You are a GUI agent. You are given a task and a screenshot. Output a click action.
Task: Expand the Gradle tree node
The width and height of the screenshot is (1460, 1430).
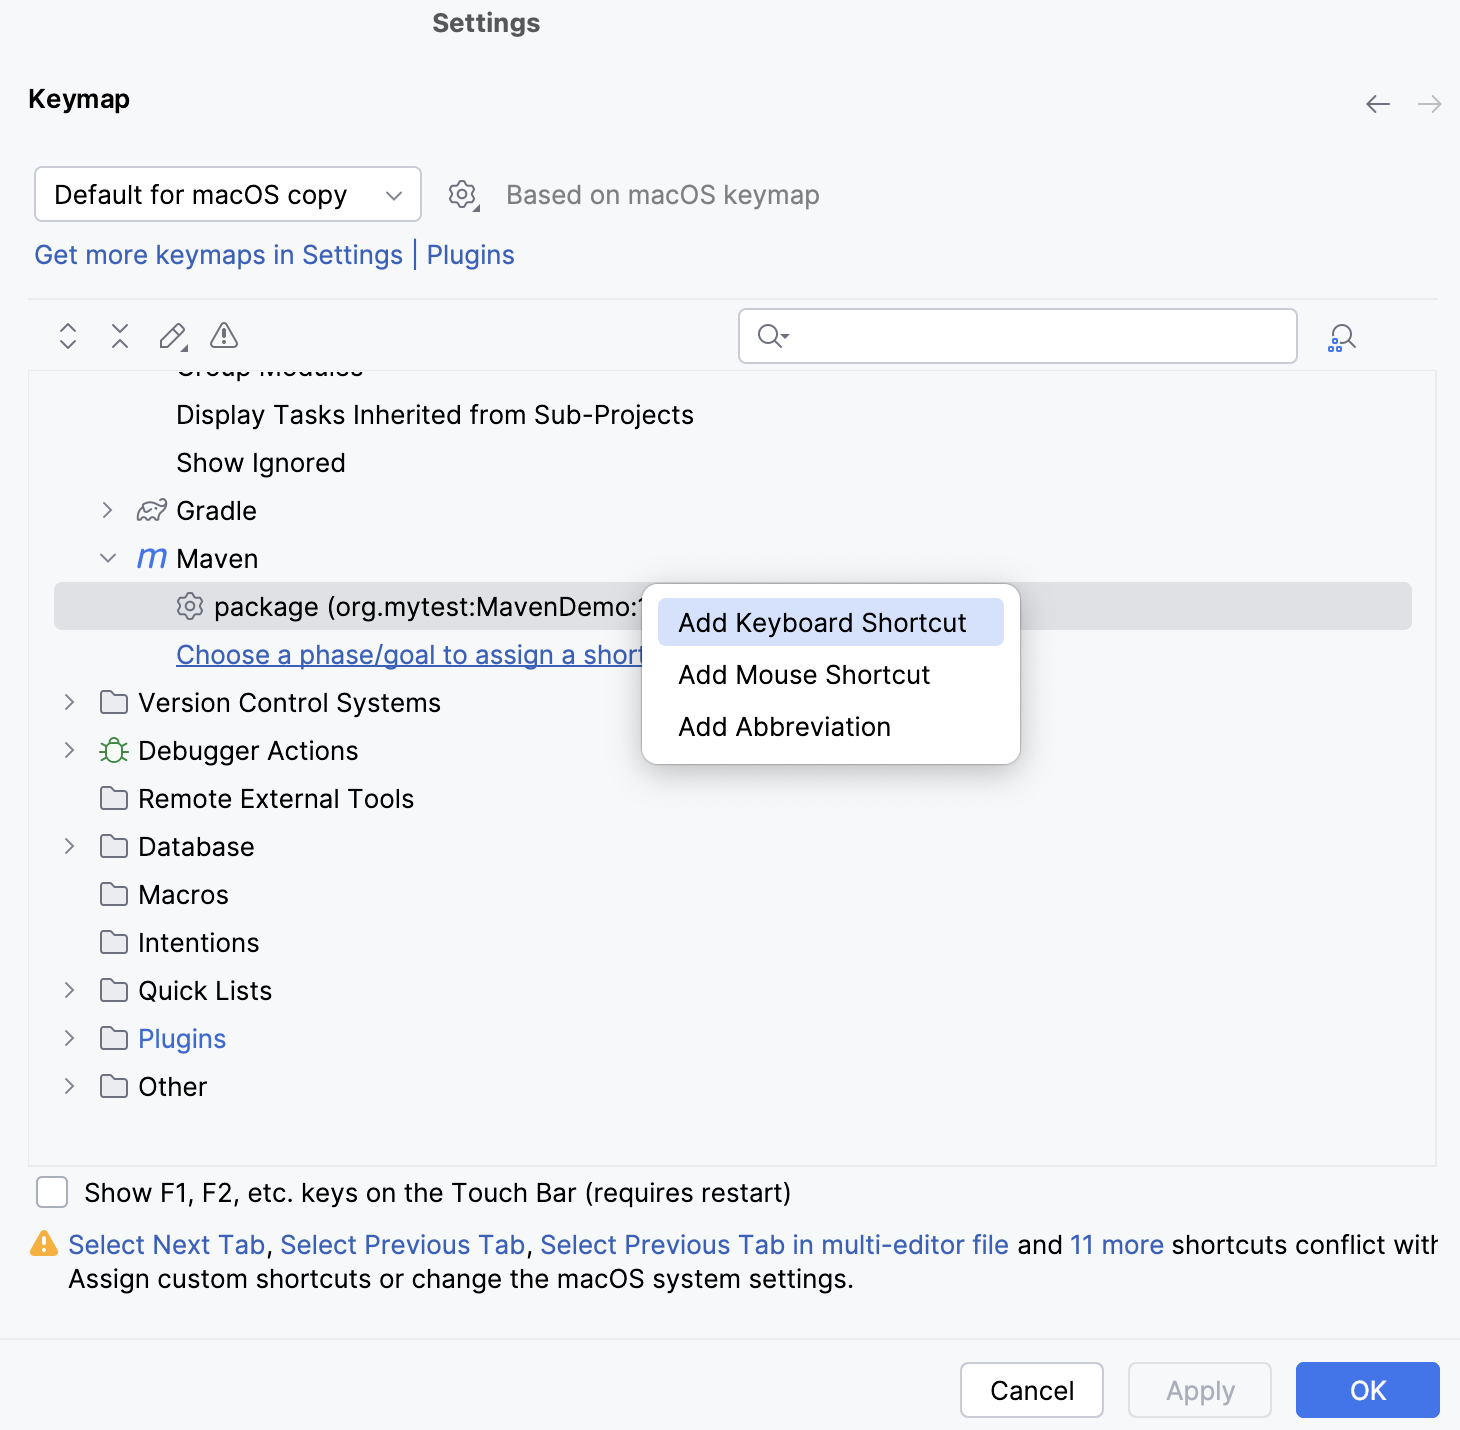point(107,510)
